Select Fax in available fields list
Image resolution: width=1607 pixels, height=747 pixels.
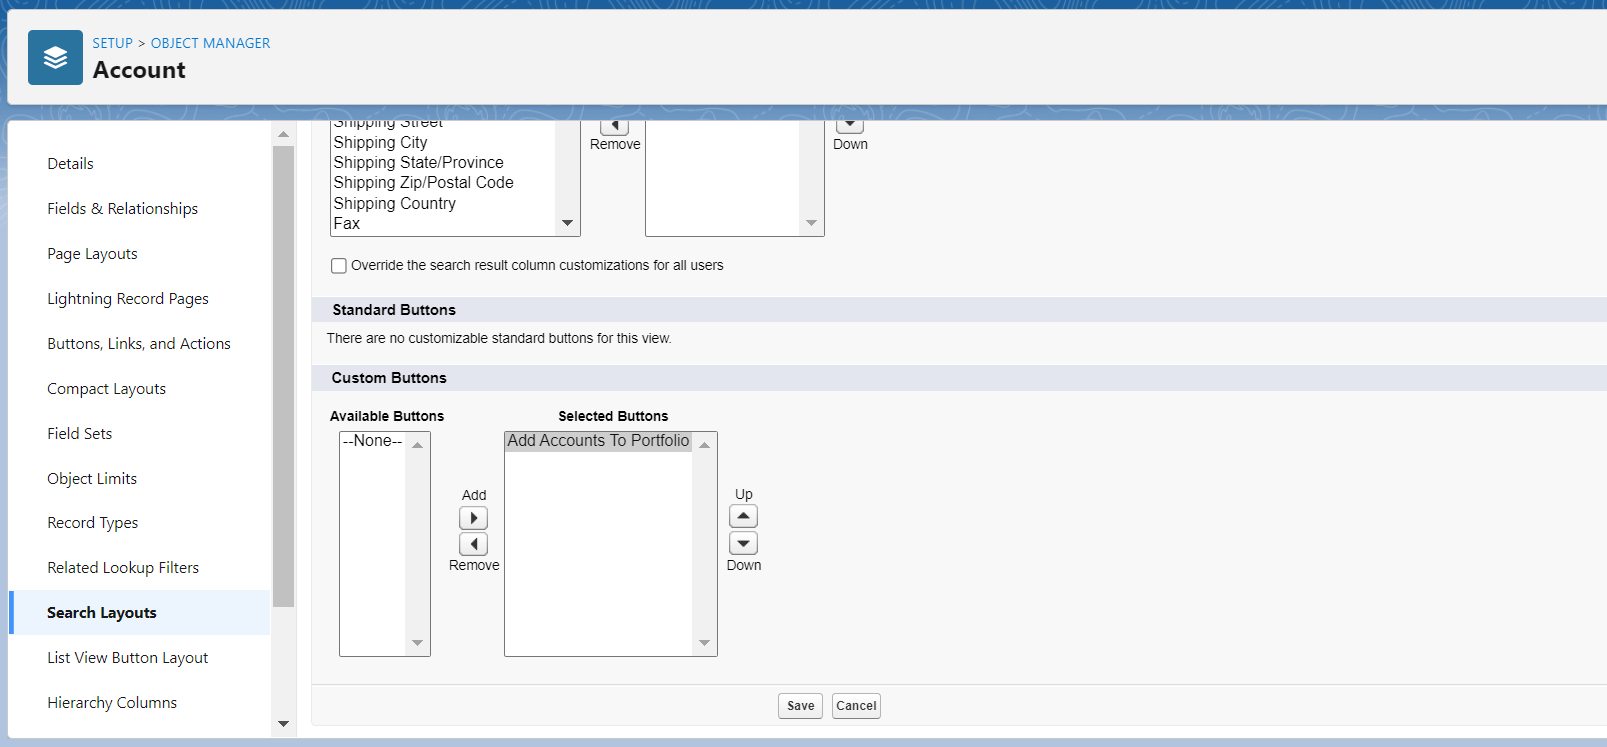coord(444,224)
